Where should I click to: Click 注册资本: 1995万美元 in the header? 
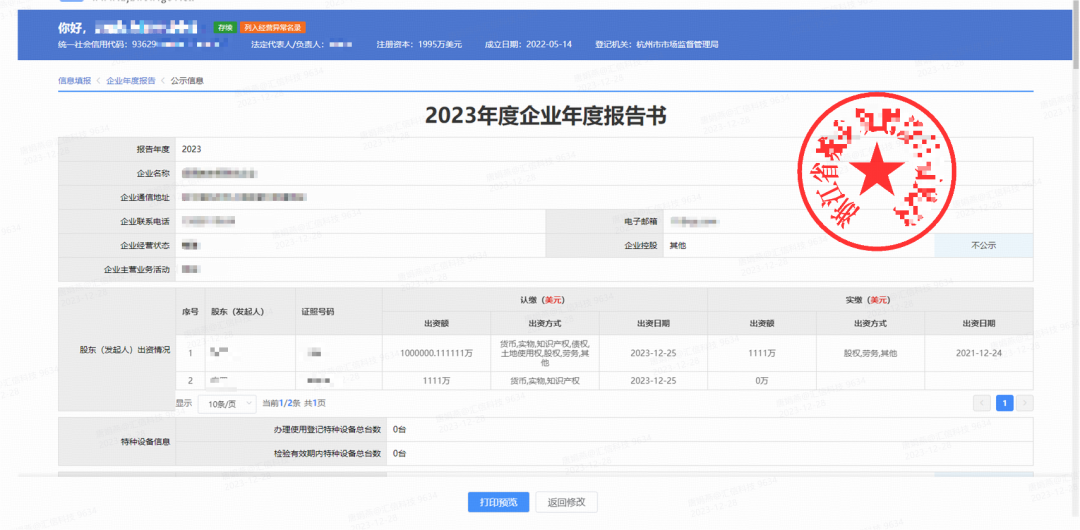click(x=419, y=44)
